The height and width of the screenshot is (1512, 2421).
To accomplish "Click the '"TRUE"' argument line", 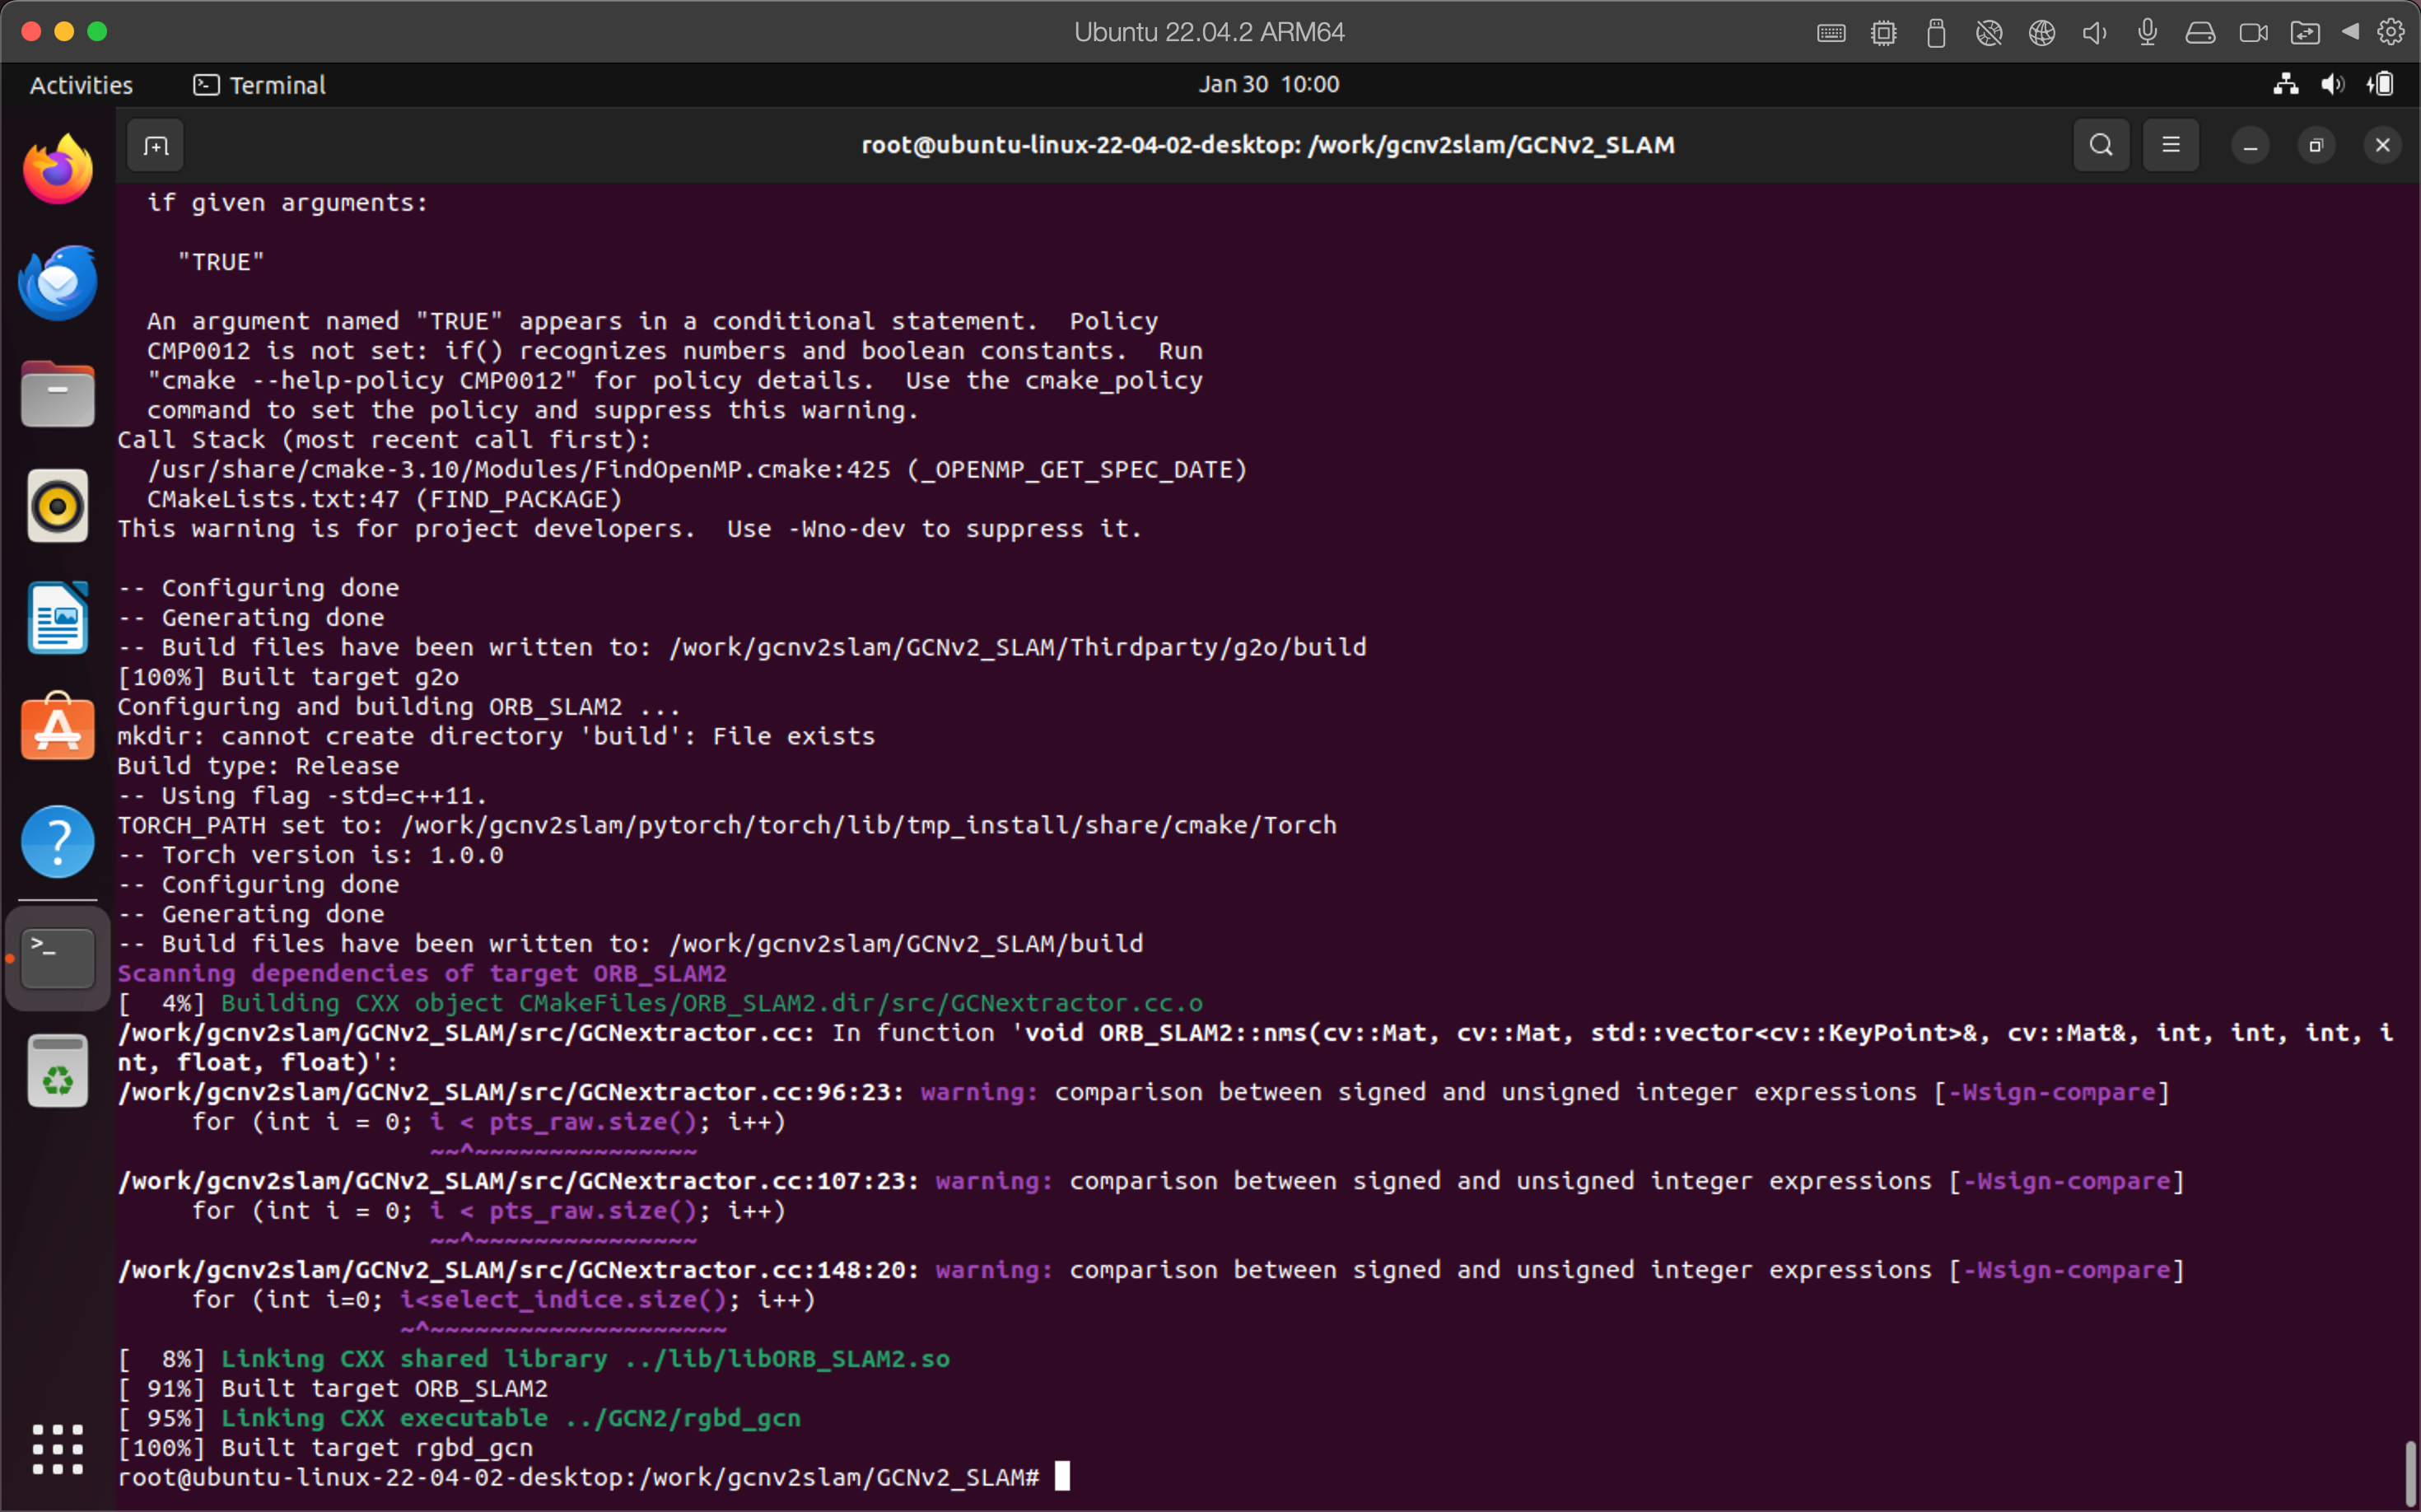I will tap(221, 262).
